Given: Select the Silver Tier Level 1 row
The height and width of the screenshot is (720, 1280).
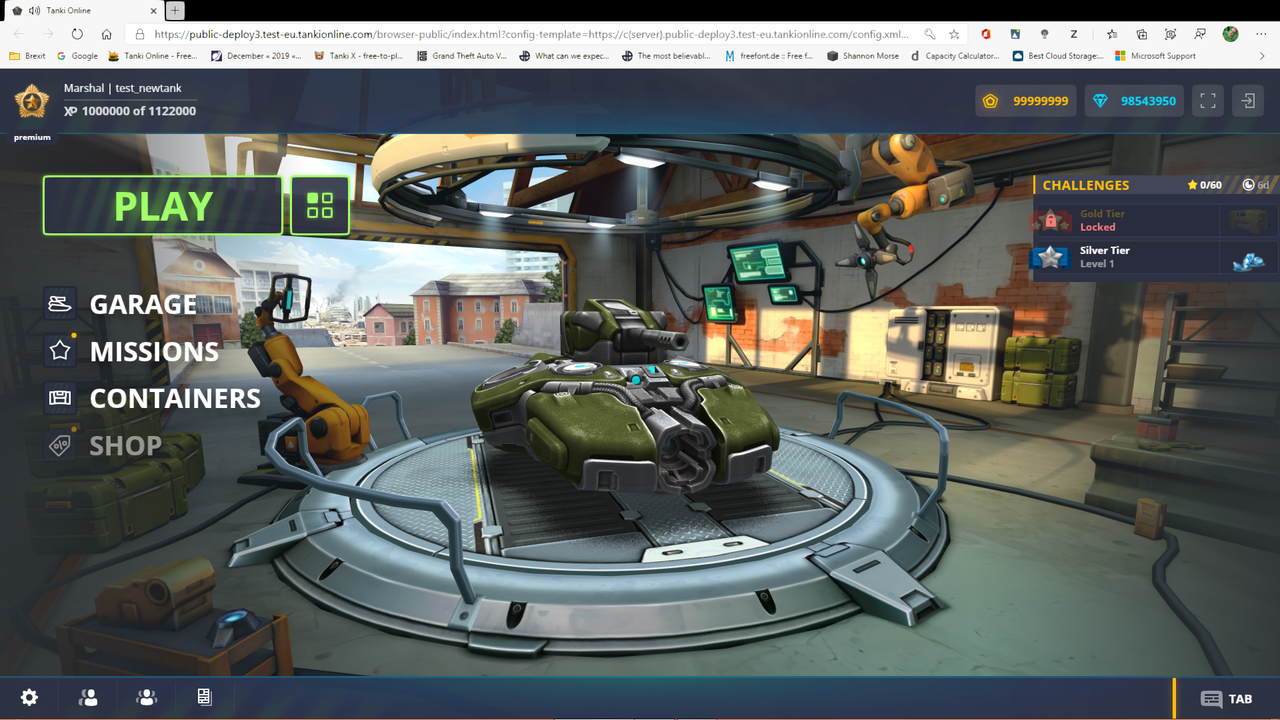Looking at the screenshot, I should 1155,257.
